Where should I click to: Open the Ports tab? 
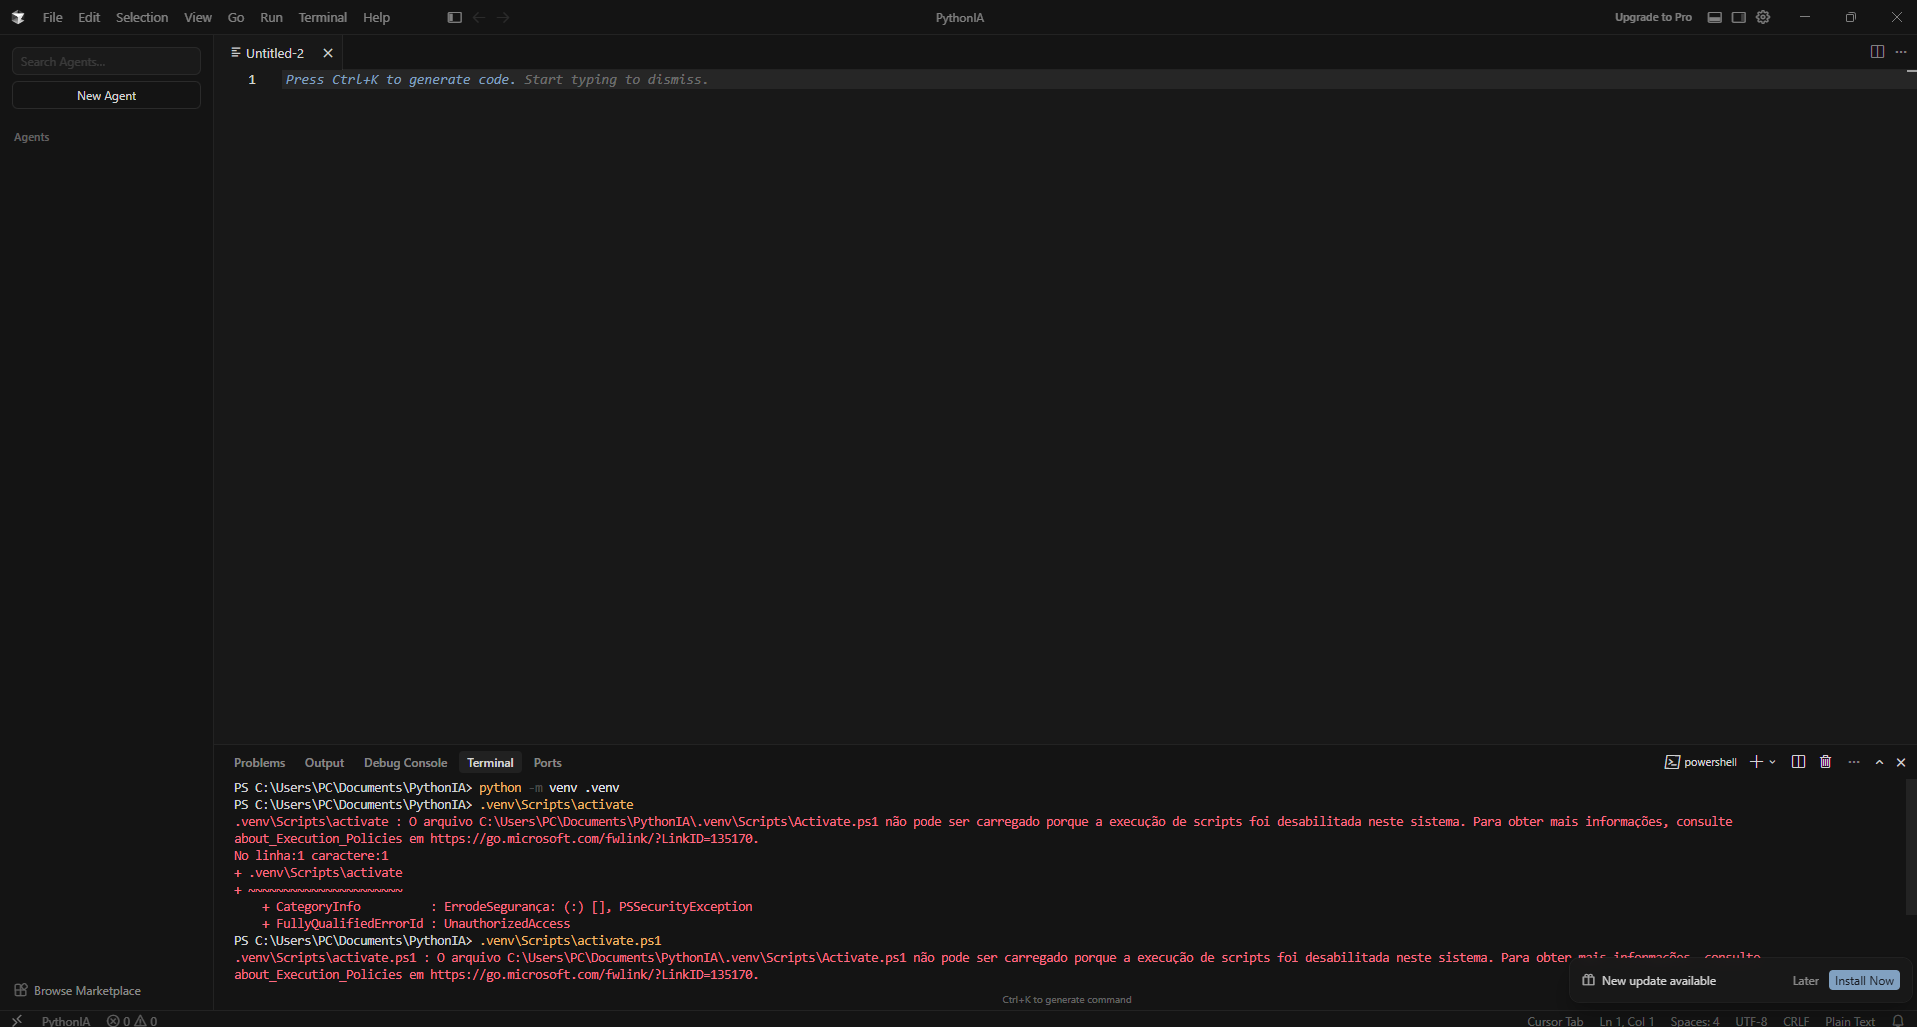click(547, 763)
